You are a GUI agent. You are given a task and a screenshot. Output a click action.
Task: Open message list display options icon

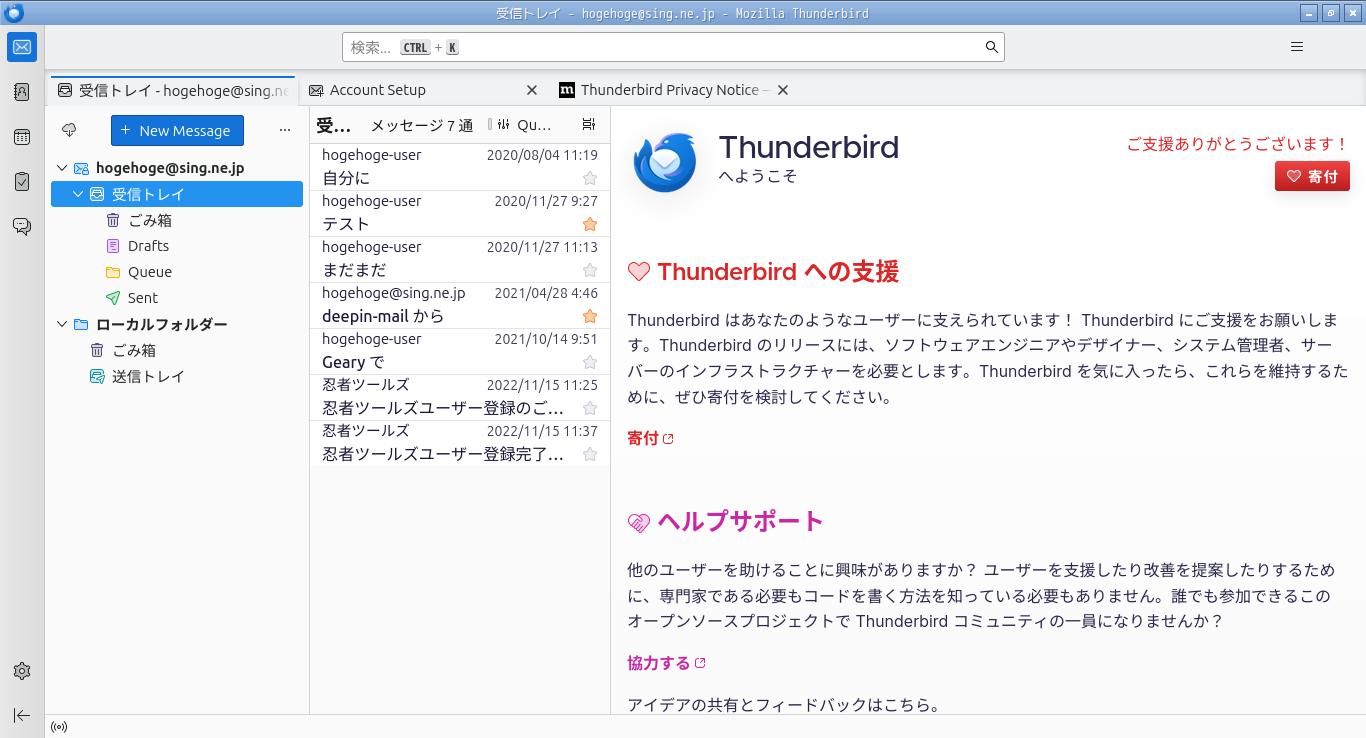point(588,125)
